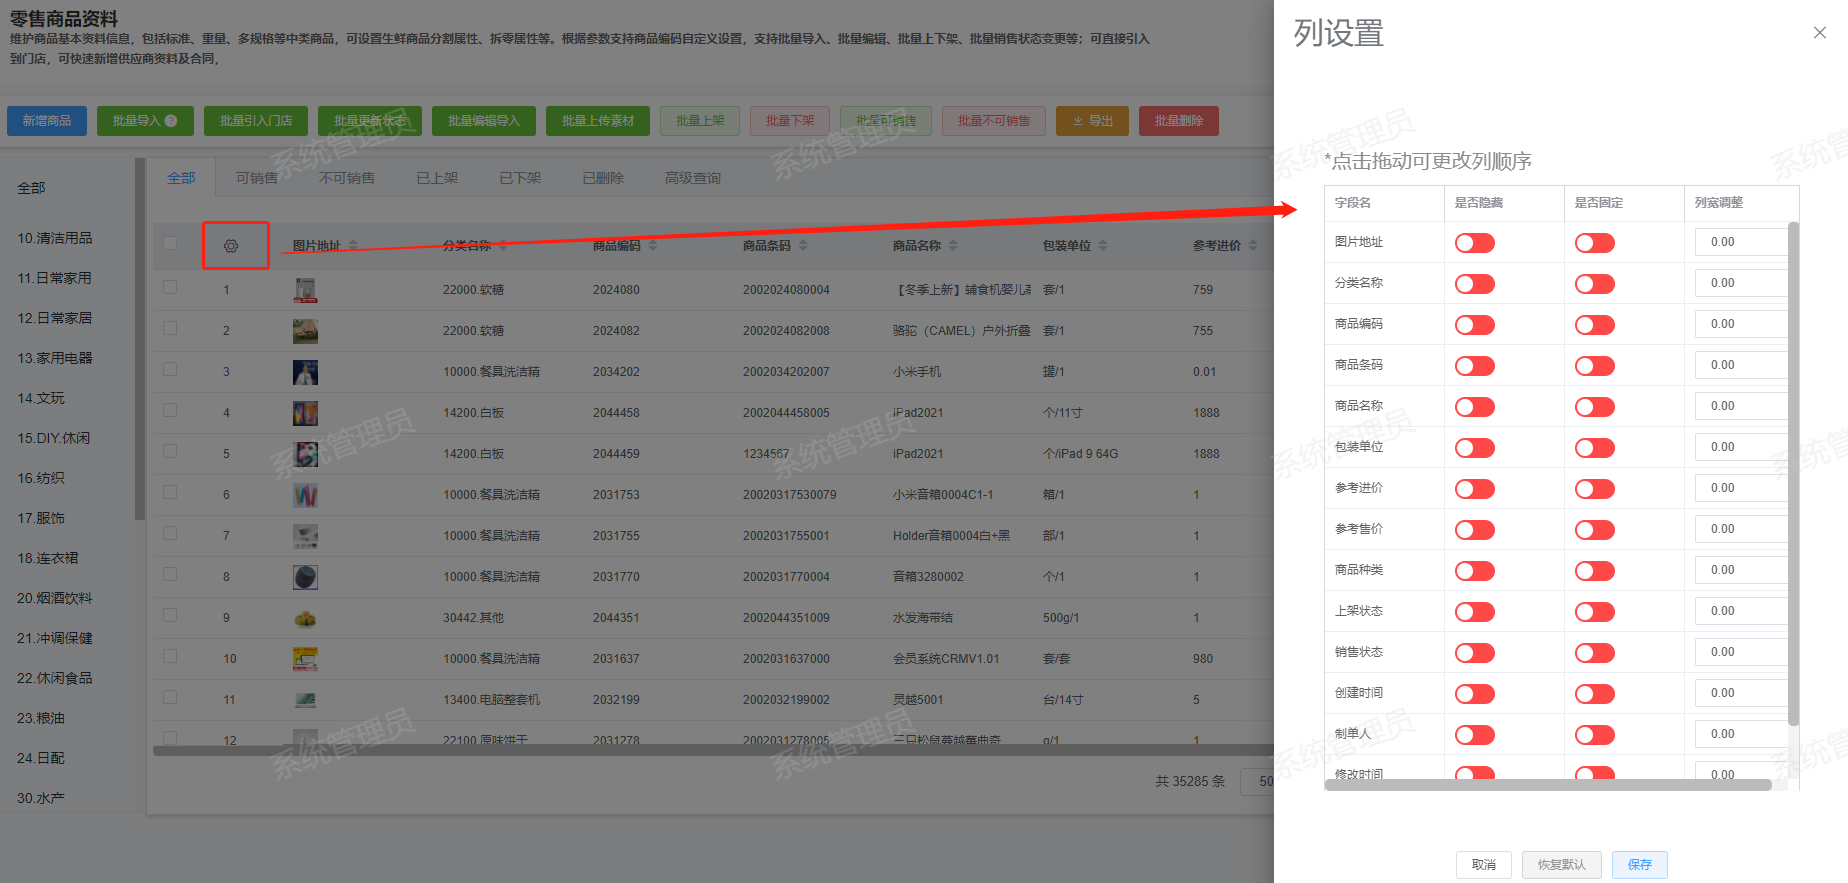Close the 列设置 panel

1820,33
